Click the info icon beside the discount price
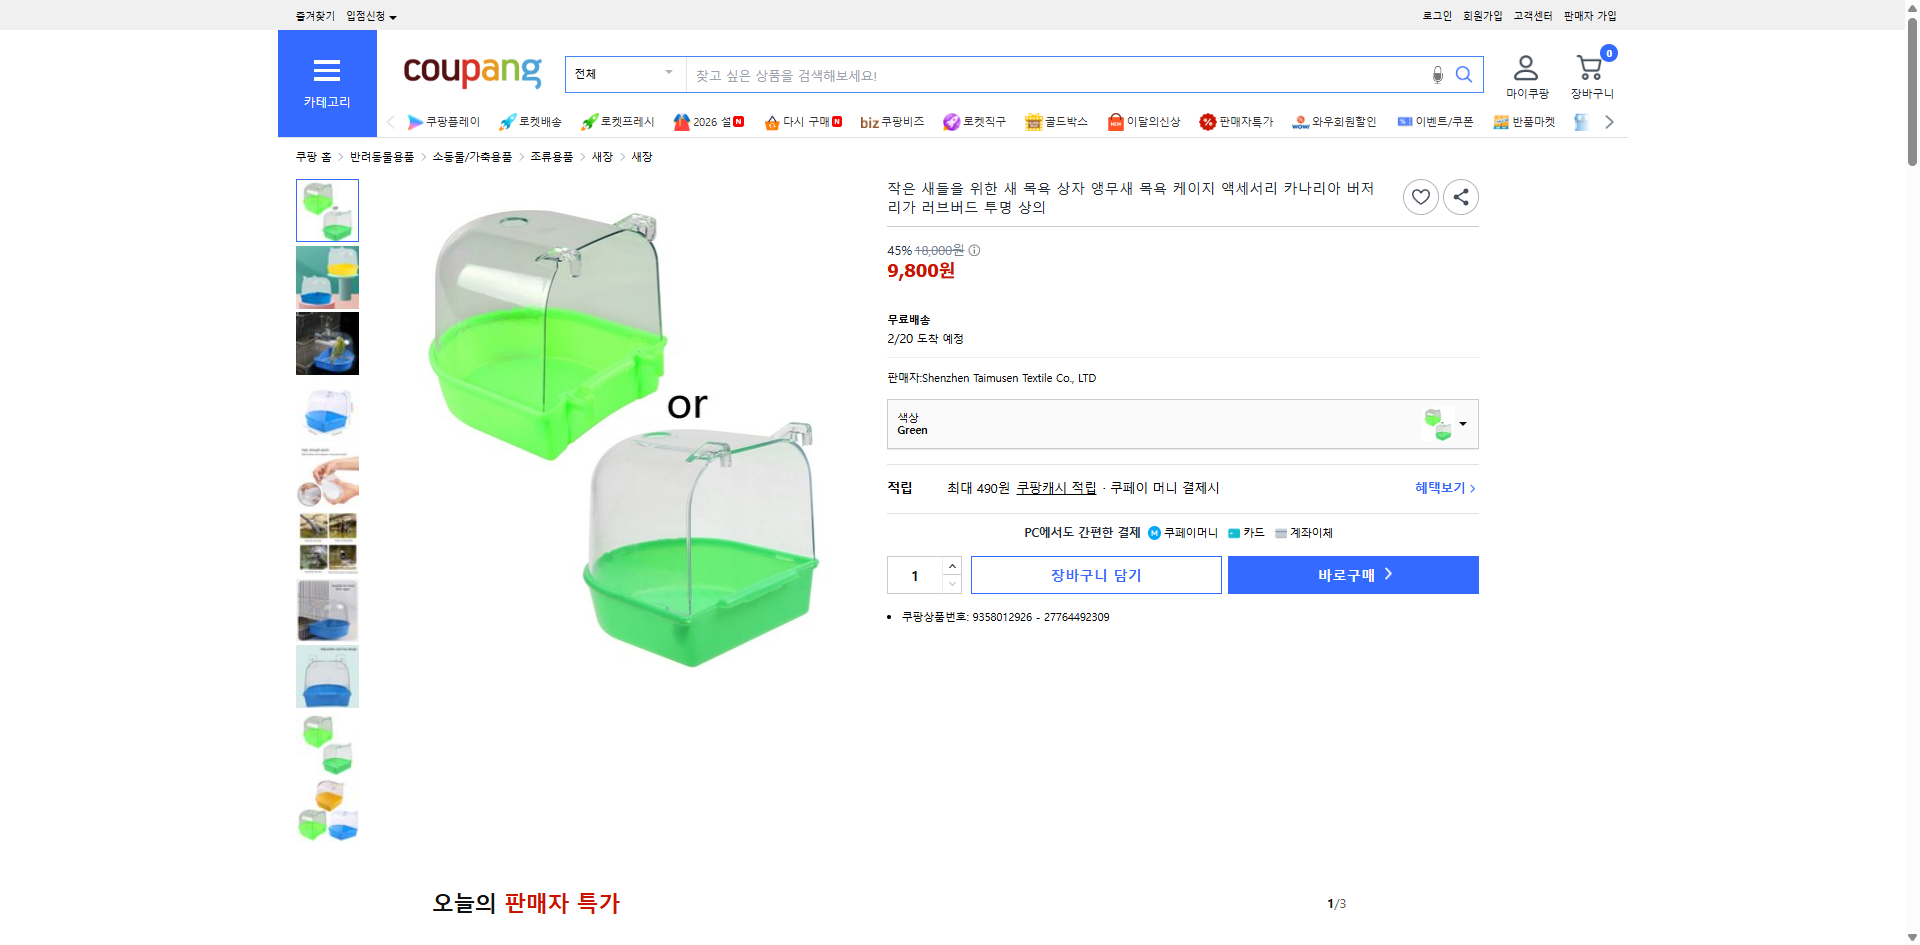Screen dimensions: 1920x945 coord(974,250)
